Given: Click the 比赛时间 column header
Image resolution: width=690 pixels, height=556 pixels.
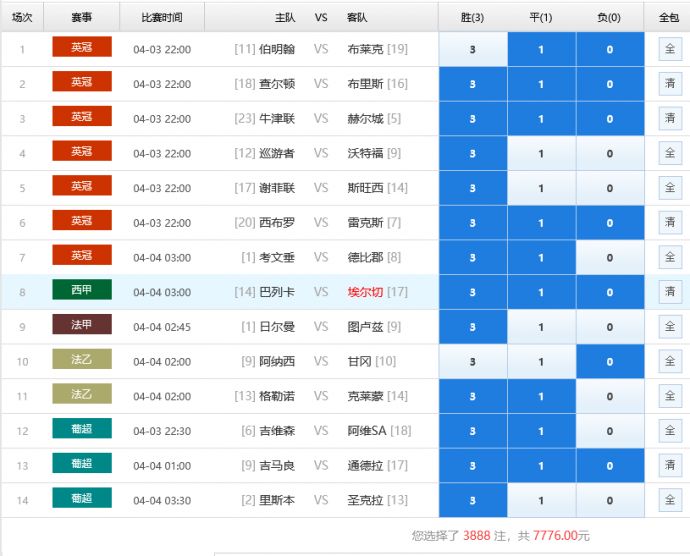Looking at the screenshot, I should pyautogui.click(x=162, y=17).
